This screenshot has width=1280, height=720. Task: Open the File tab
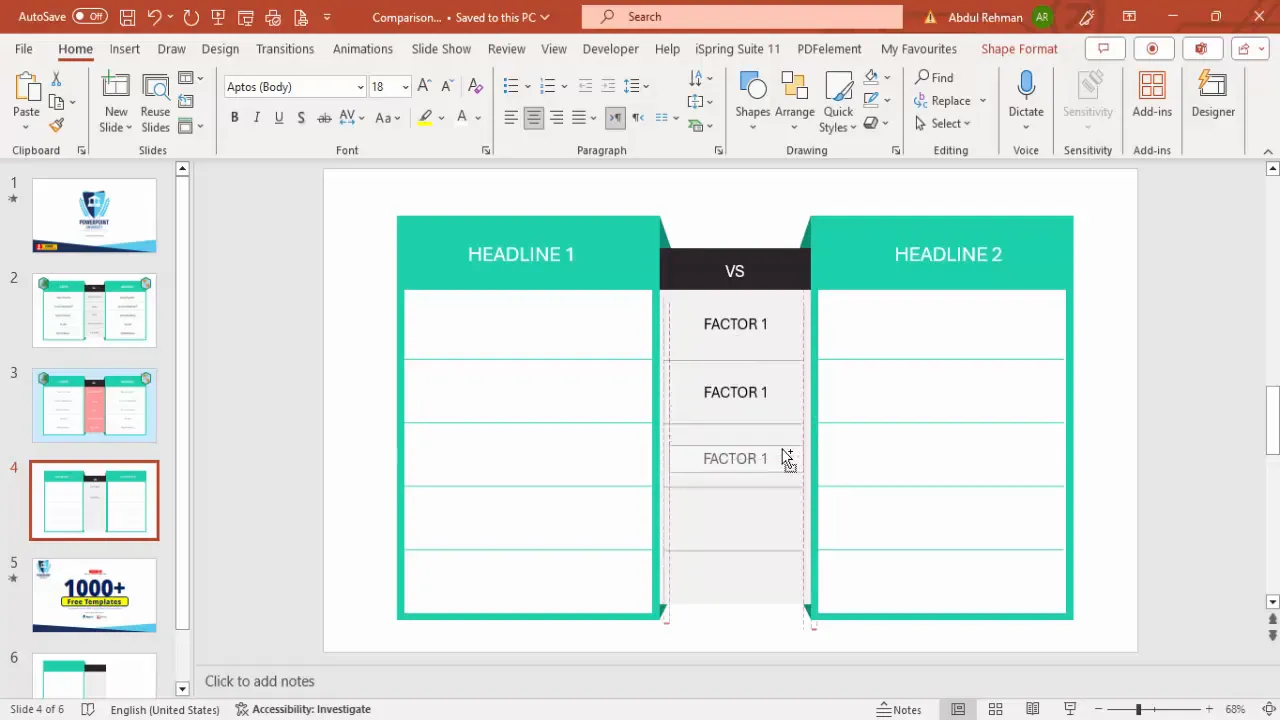point(24,48)
